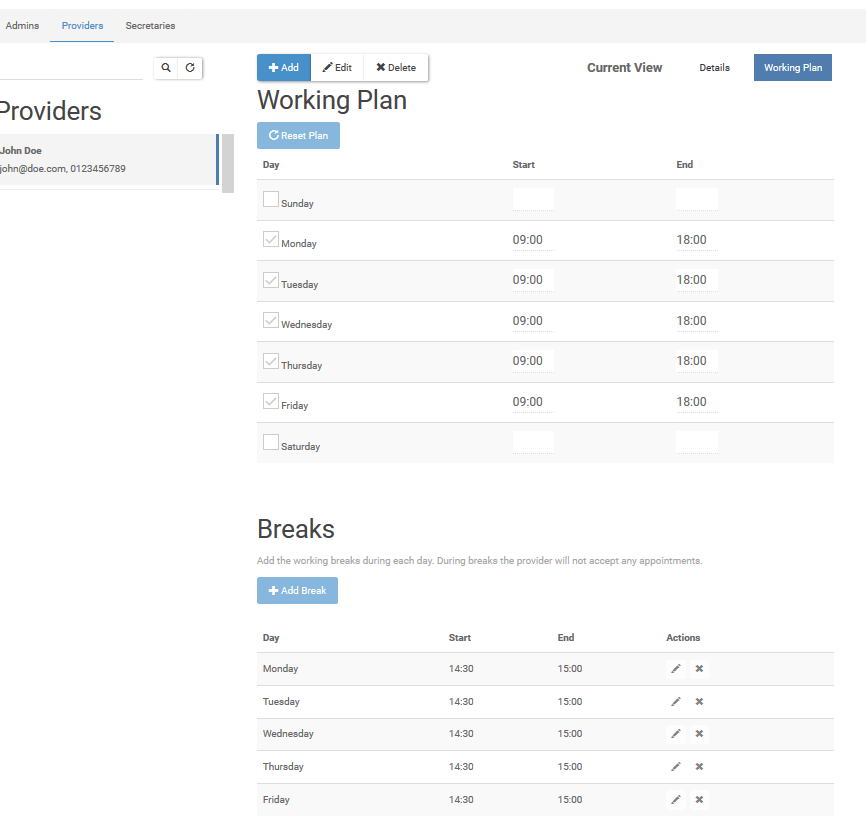Delete the selected provider
Image resolution: width=866 pixels, height=840 pixels.
point(395,67)
